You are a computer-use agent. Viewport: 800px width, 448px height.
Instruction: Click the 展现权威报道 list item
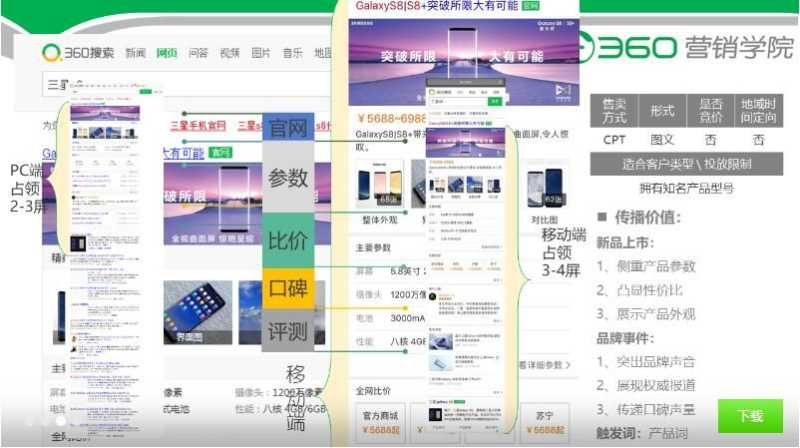[646, 385]
